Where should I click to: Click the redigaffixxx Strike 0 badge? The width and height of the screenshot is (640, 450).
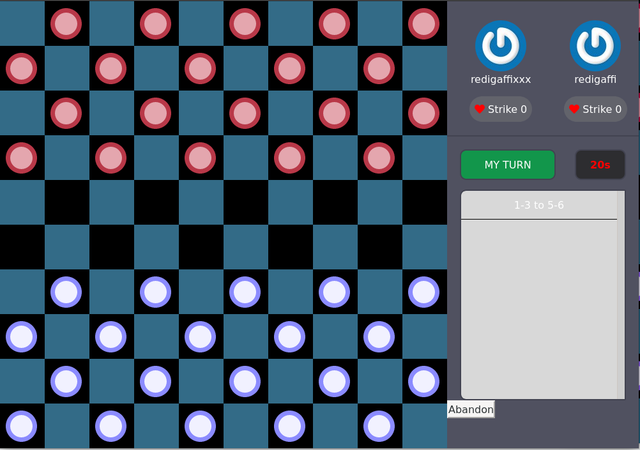[x=500, y=109]
